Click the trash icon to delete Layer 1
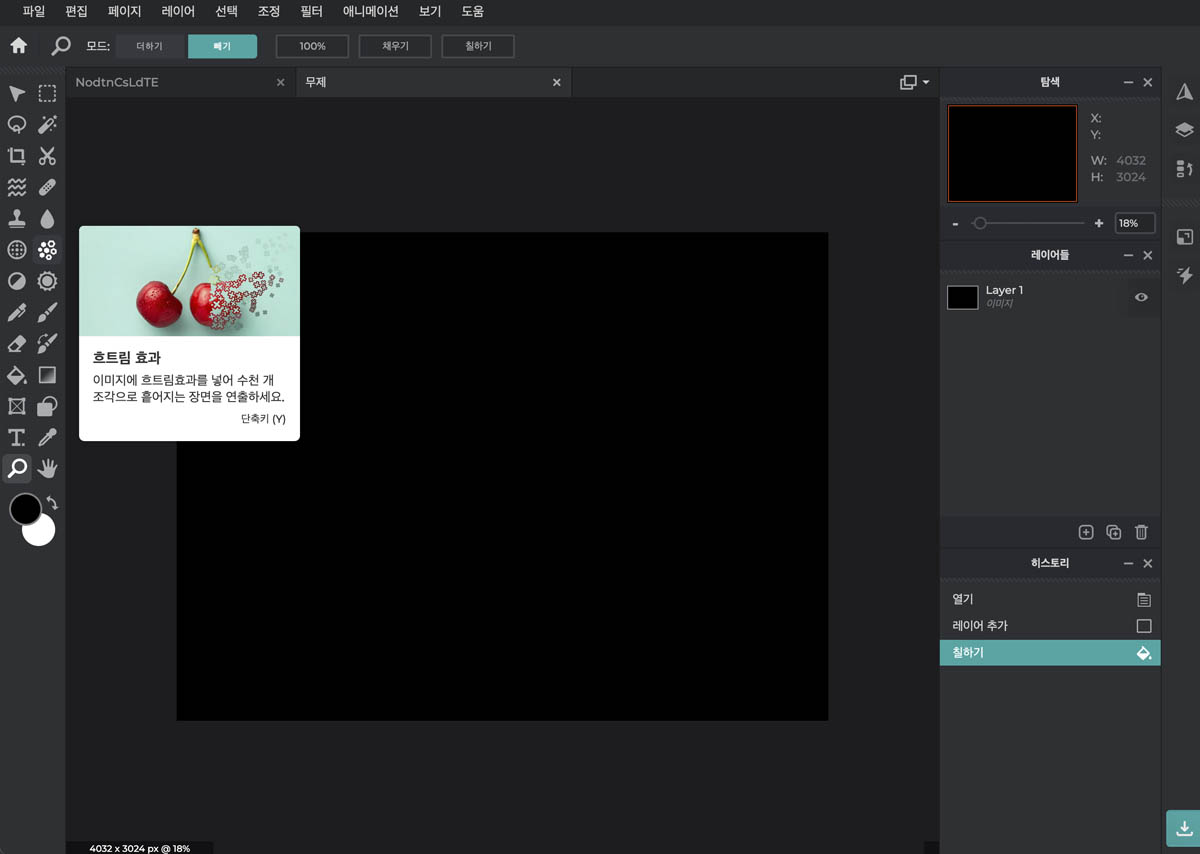This screenshot has height=854, width=1200. point(1141,532)
